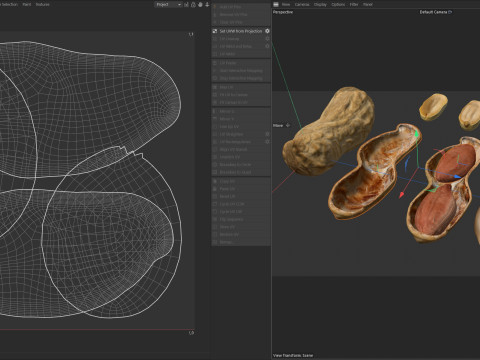The height and width of the screenshot is (360, 480).
Task: Click the Boundary to Circle icon
Action: click(215, 165)
